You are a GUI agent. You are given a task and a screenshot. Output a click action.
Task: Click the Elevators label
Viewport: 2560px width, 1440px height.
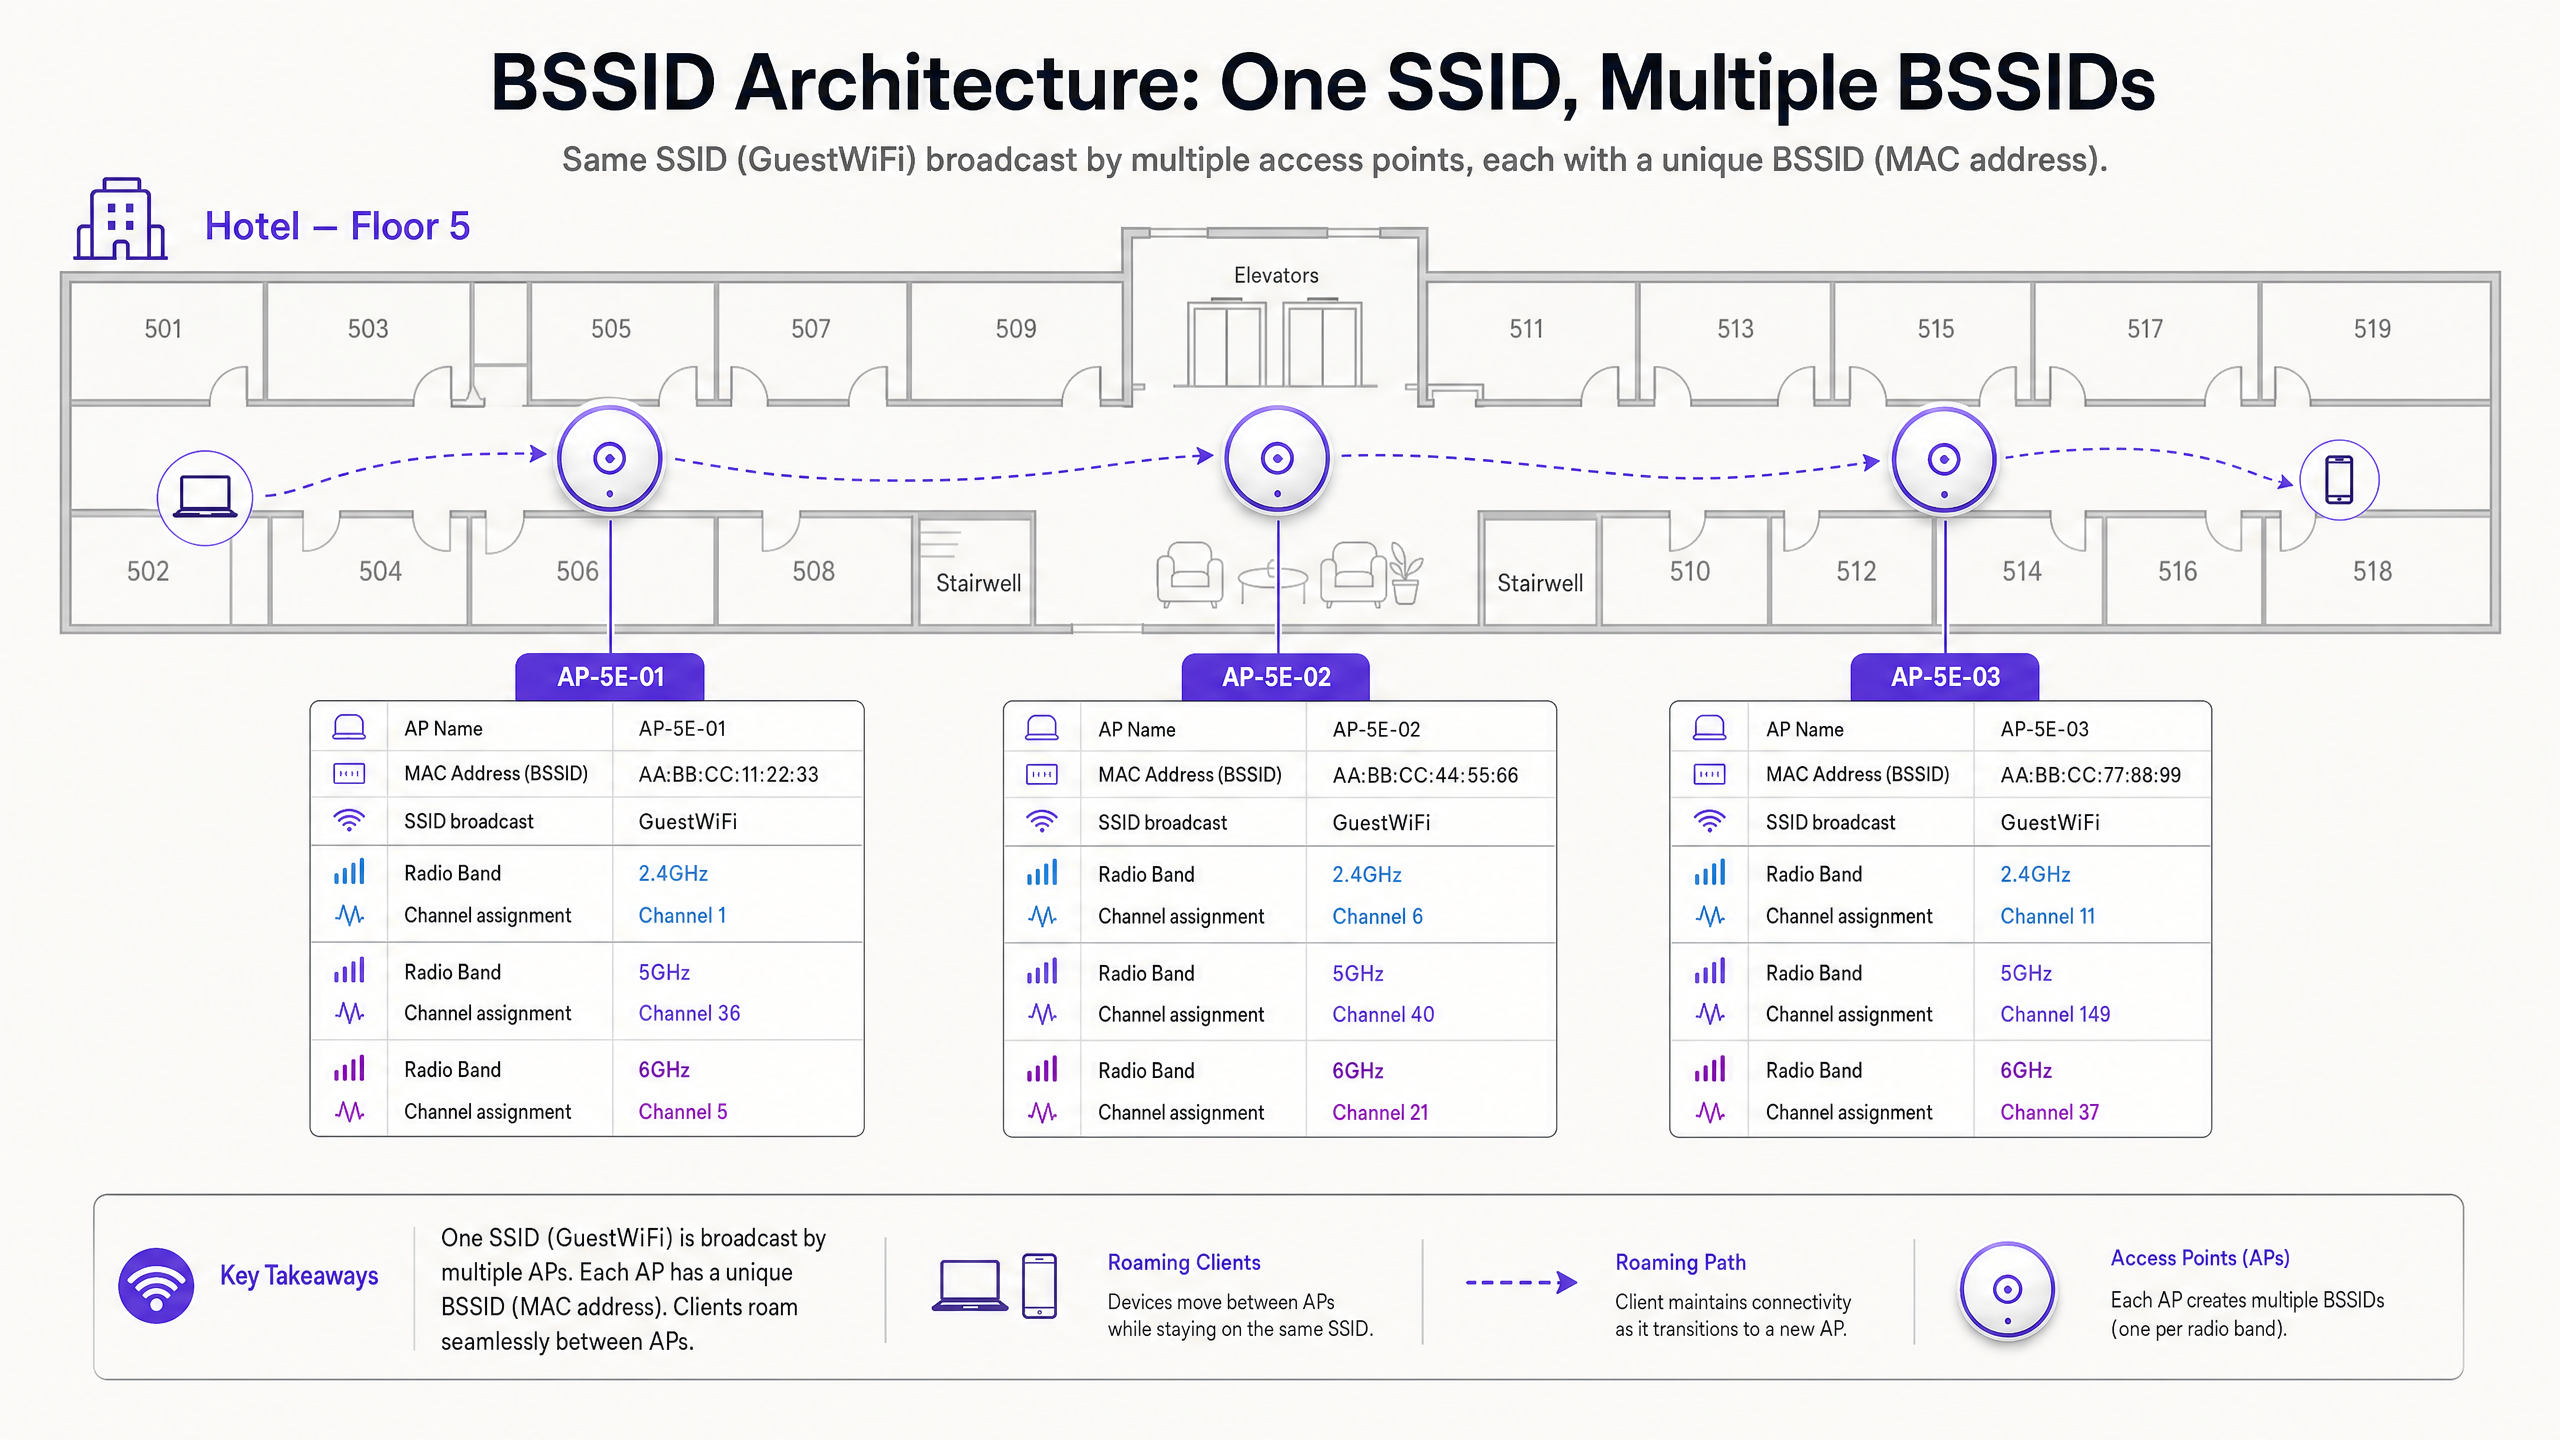(x=1276, y=275)
